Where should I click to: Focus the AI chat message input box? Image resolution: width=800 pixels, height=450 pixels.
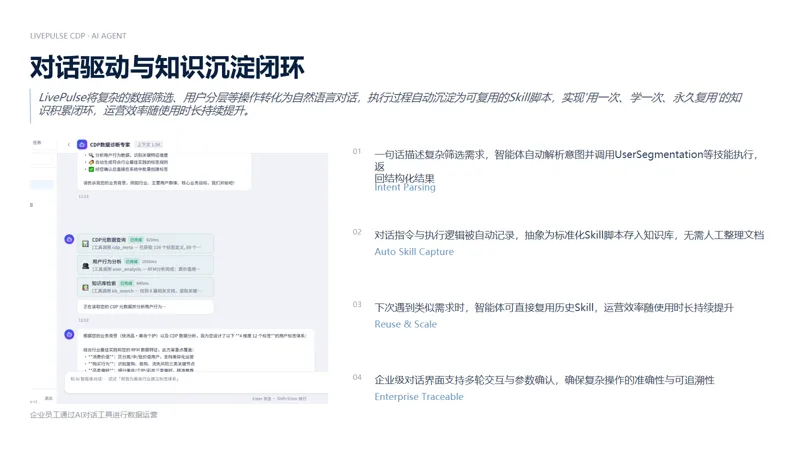click(x=196, y=382)
